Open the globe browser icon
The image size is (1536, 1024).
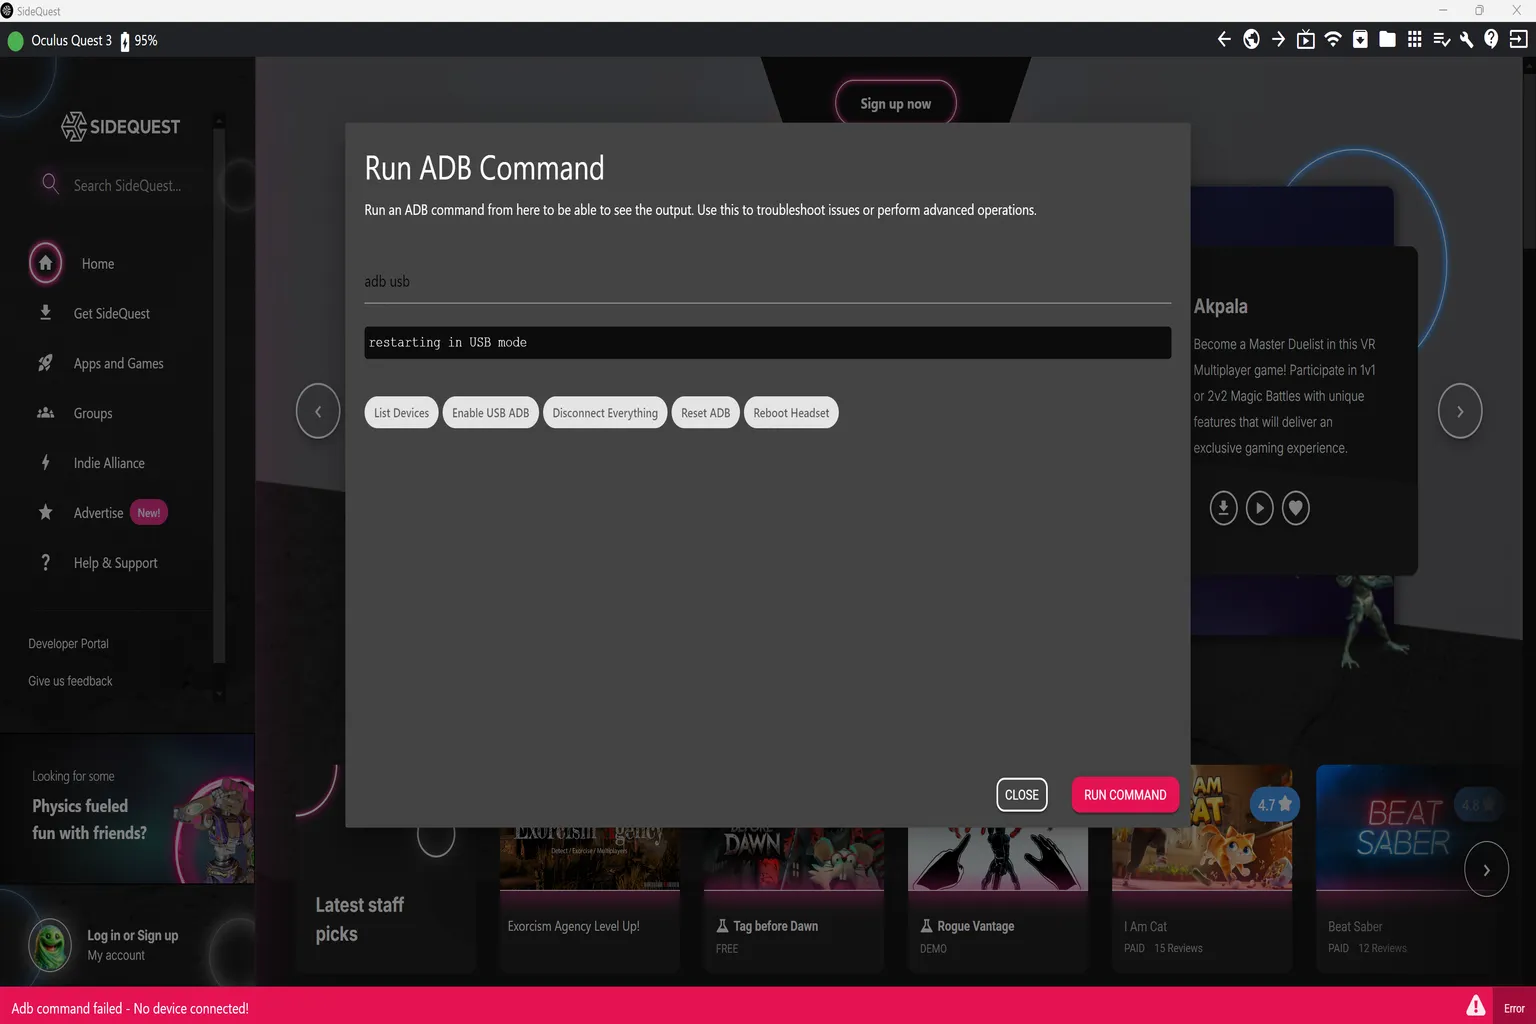coord(1251,39)
